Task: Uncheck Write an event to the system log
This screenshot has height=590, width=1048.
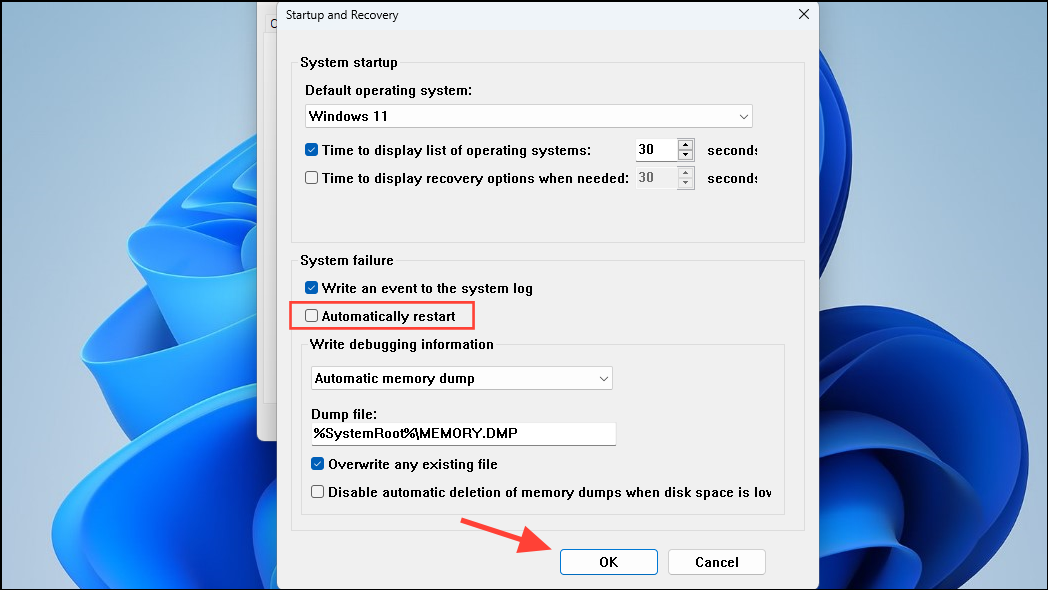Action: tap(311, 288)
